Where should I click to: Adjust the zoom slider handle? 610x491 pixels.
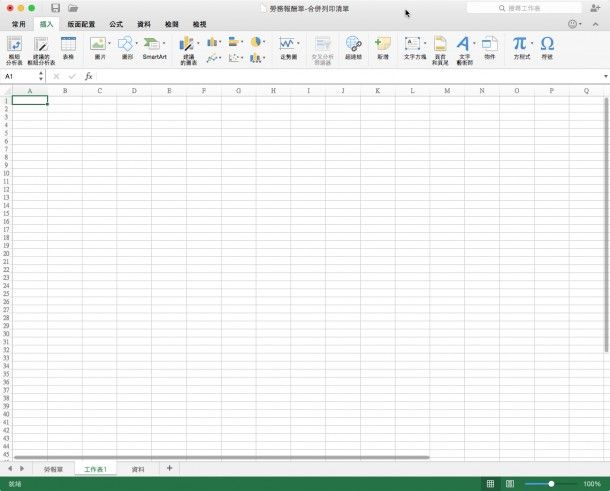pos(551,484)
